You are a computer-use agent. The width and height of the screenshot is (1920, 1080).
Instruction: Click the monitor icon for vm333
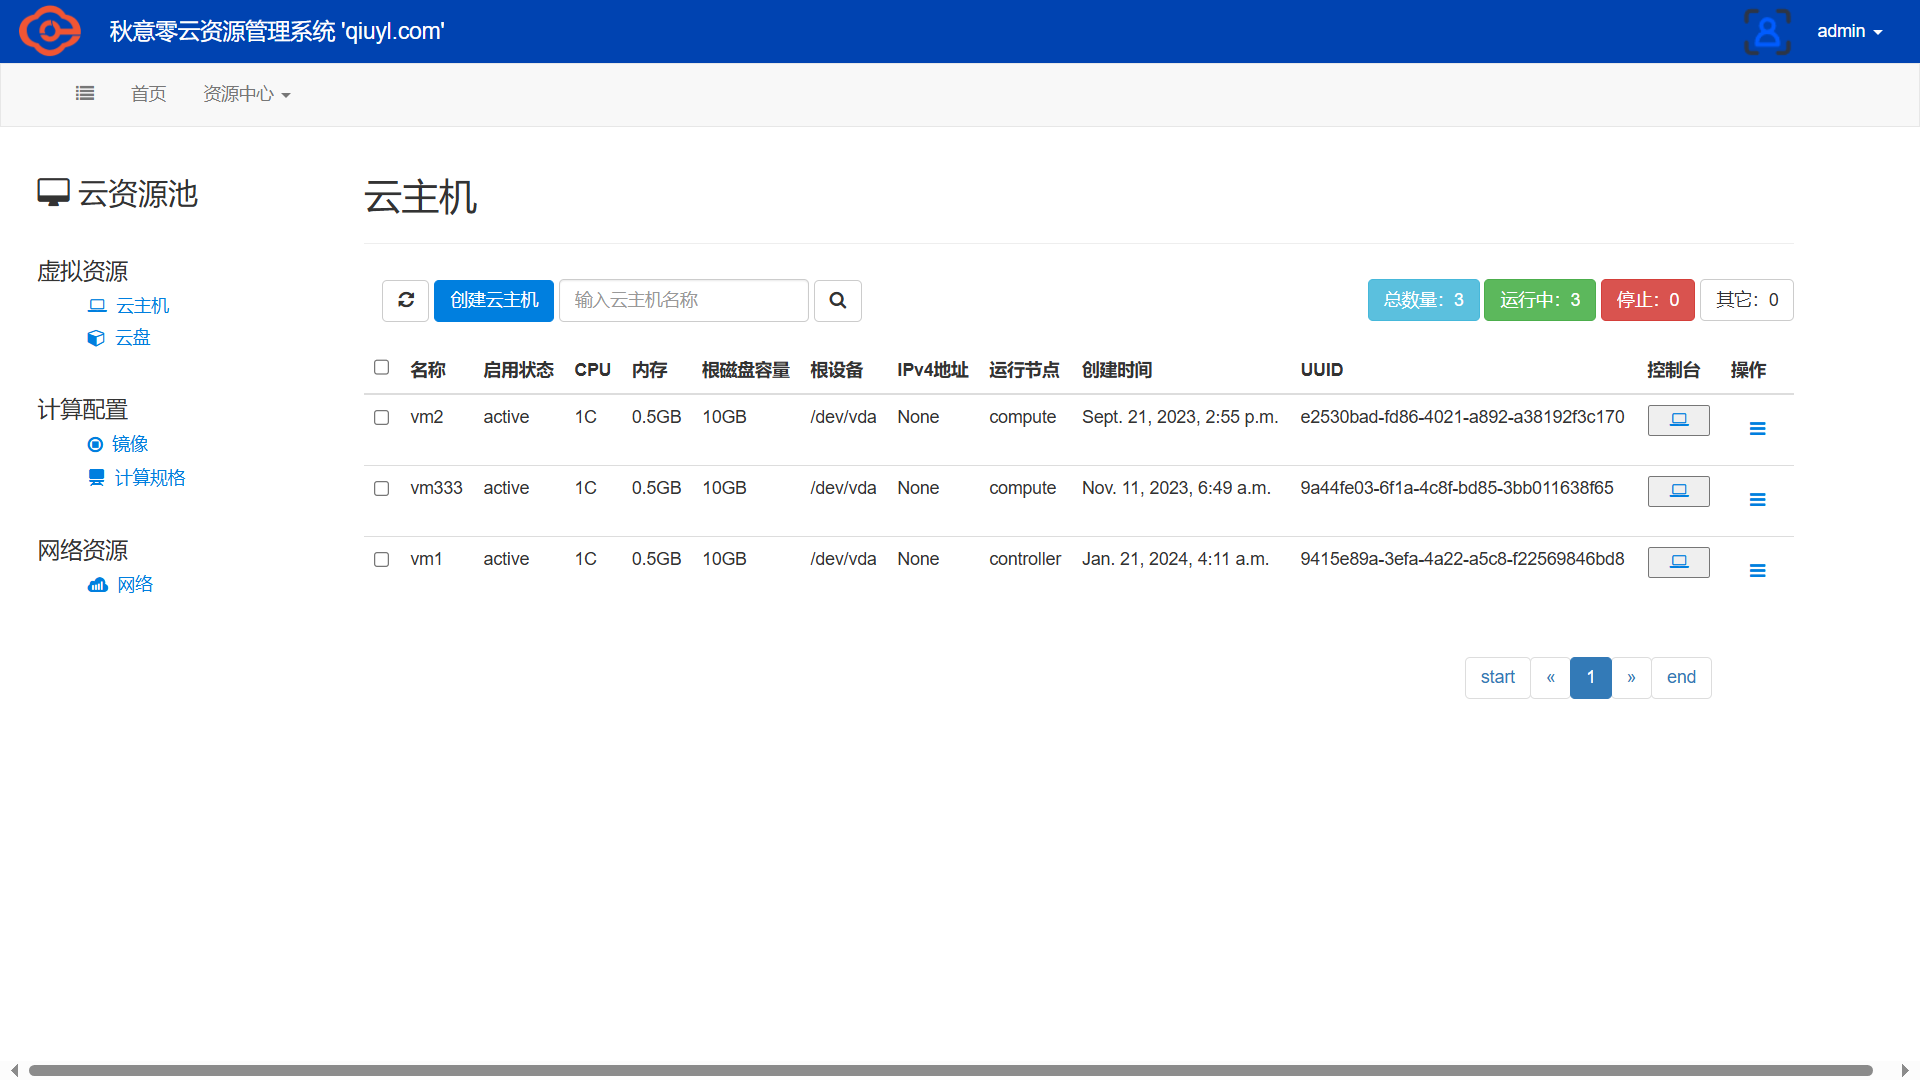1679,489
